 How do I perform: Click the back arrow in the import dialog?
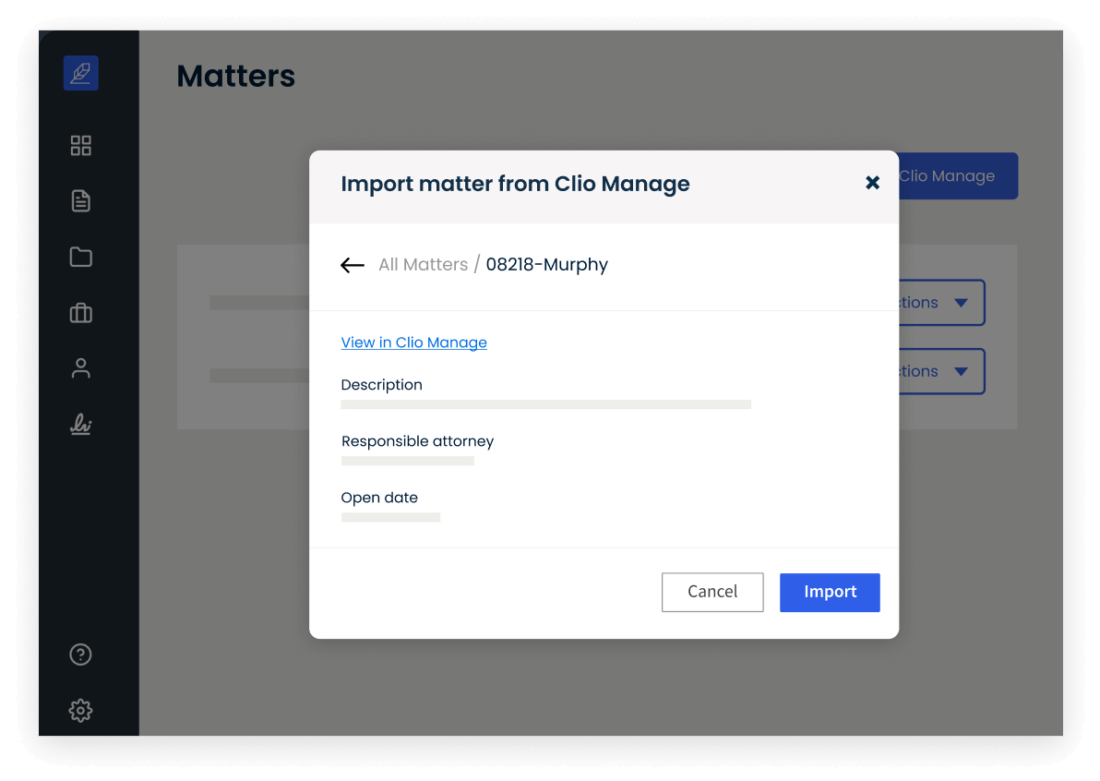click(351, 264)
